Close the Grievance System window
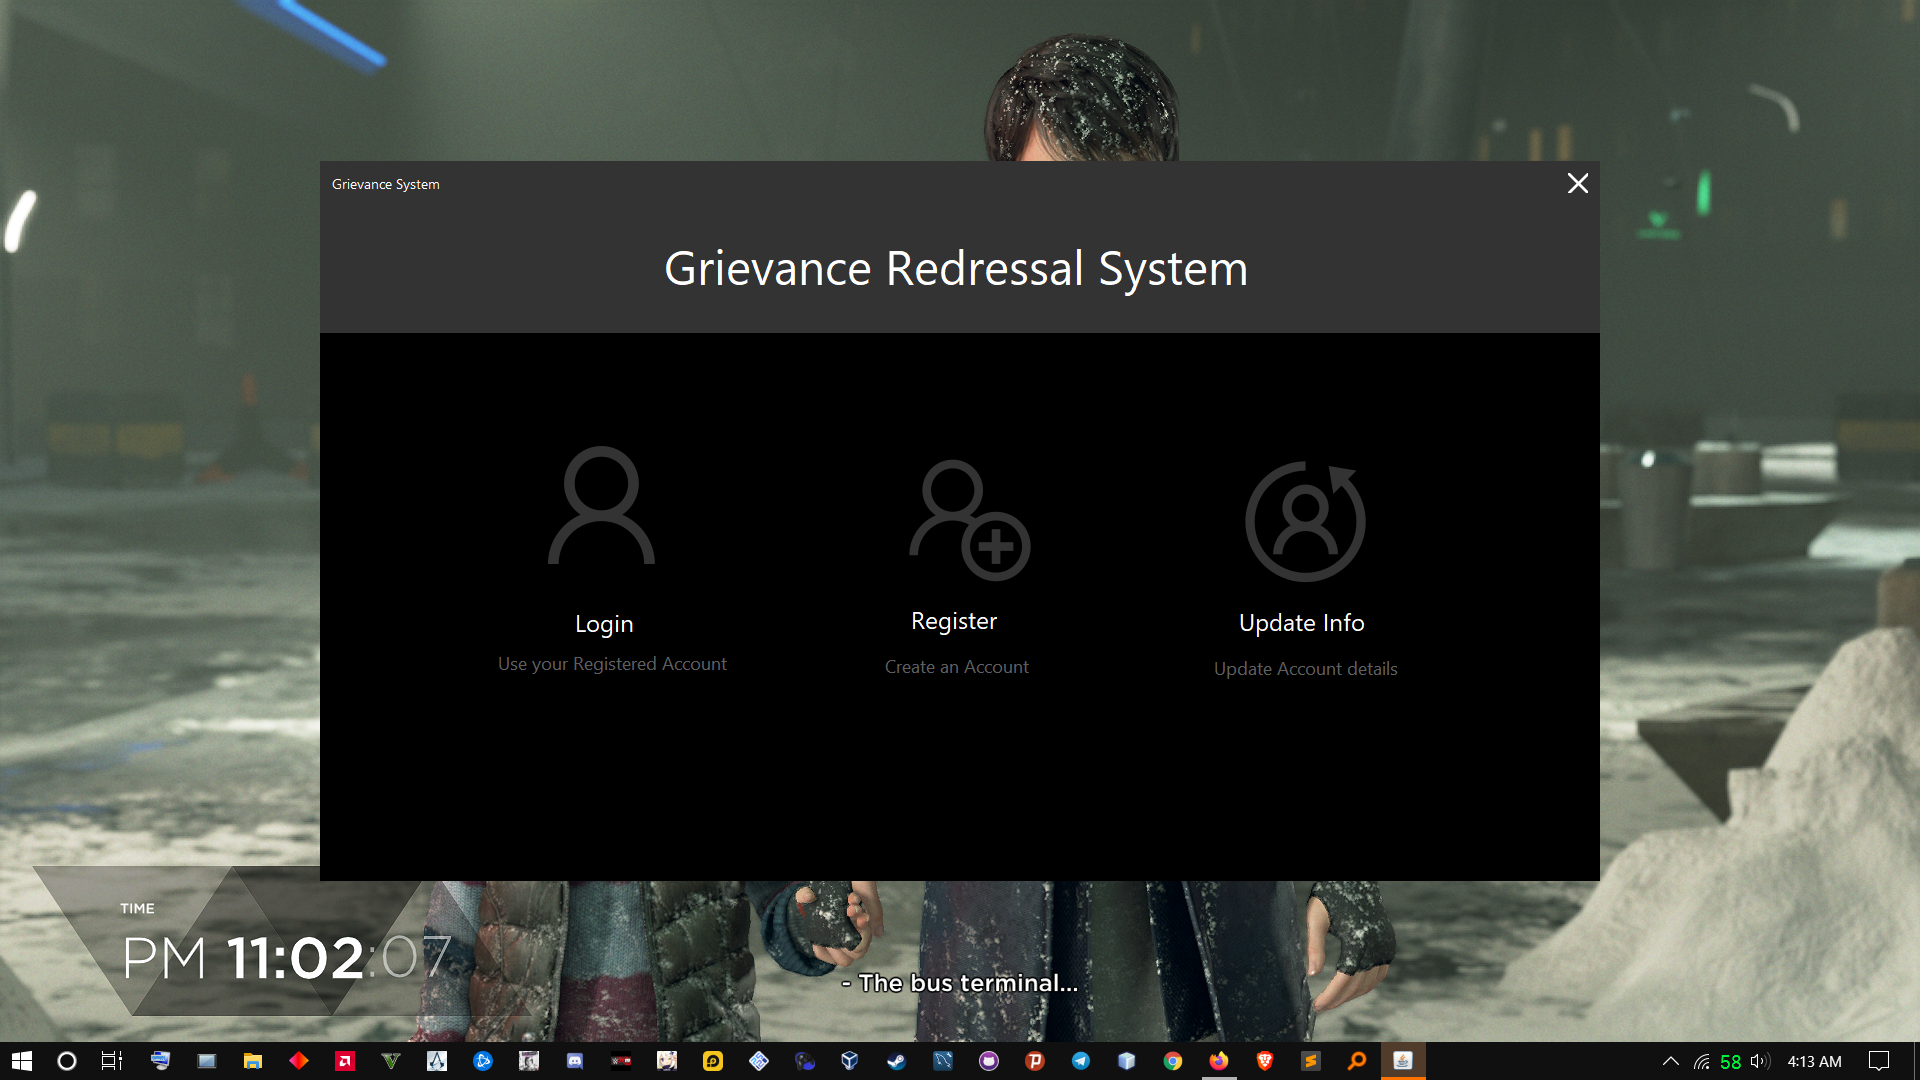This screenshot has width=1920, height=1080. click(x=1577, y=183)
